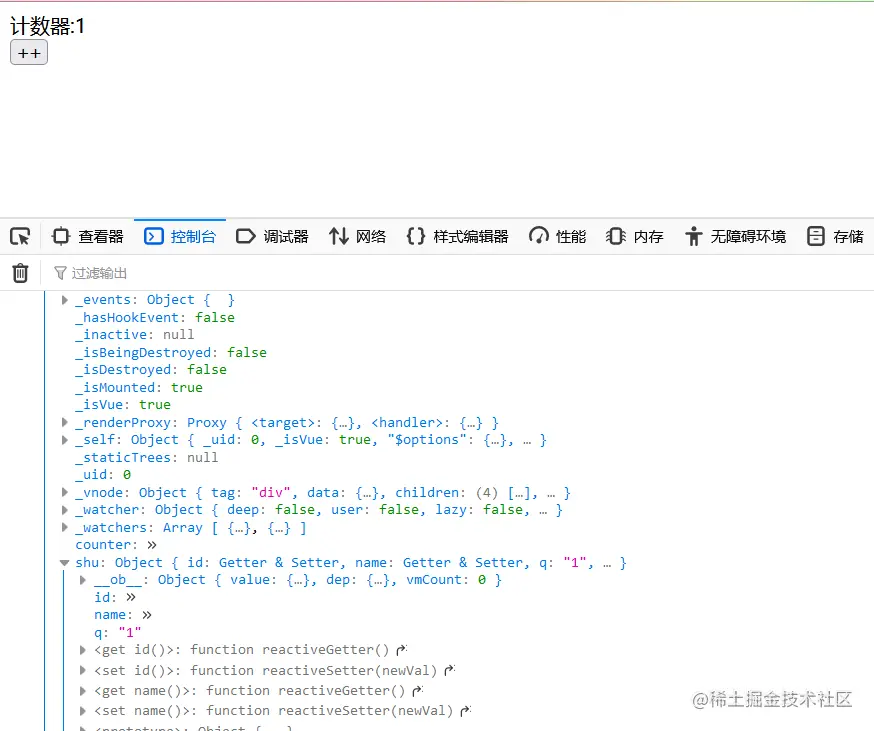
Task: Click the ++ counter increment button
Action: 29,53
